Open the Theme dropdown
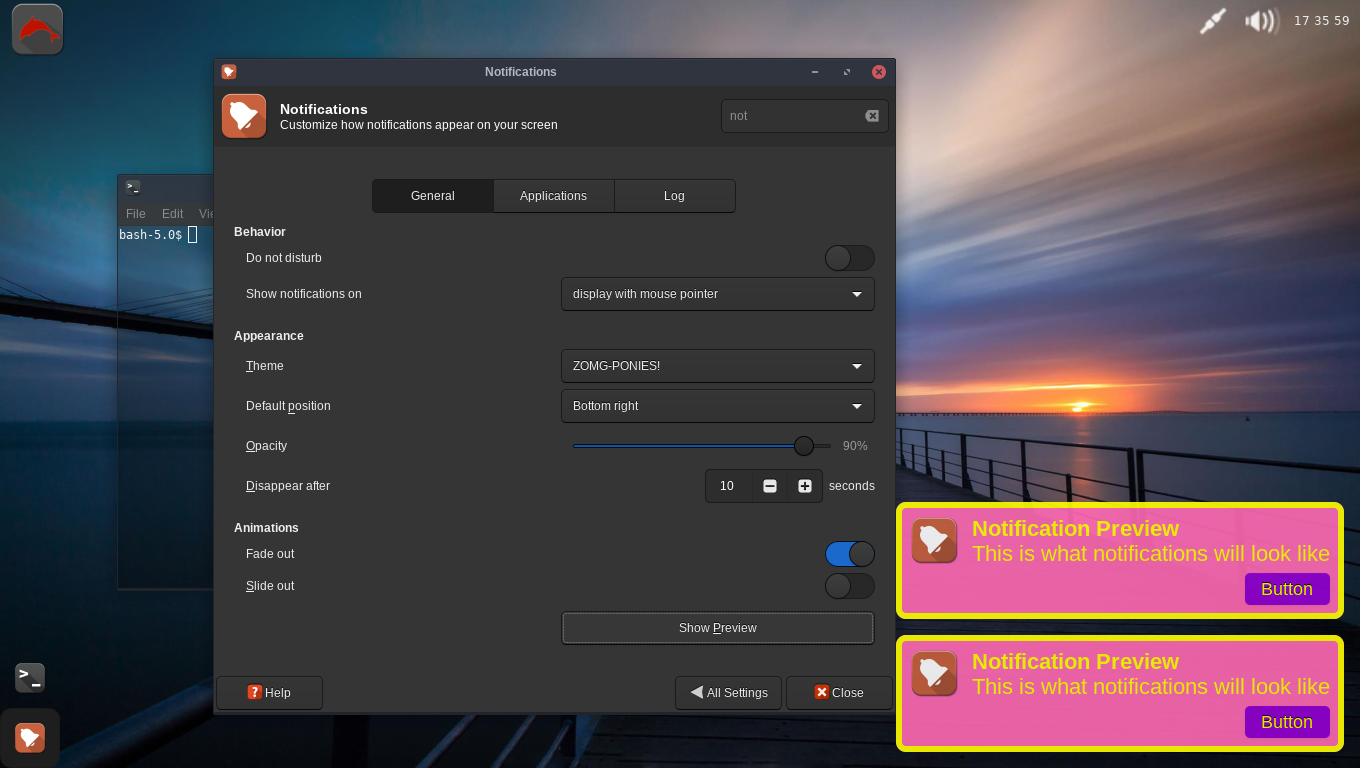The height and width of the screenshot is (768, 1360). pos(717,366)
